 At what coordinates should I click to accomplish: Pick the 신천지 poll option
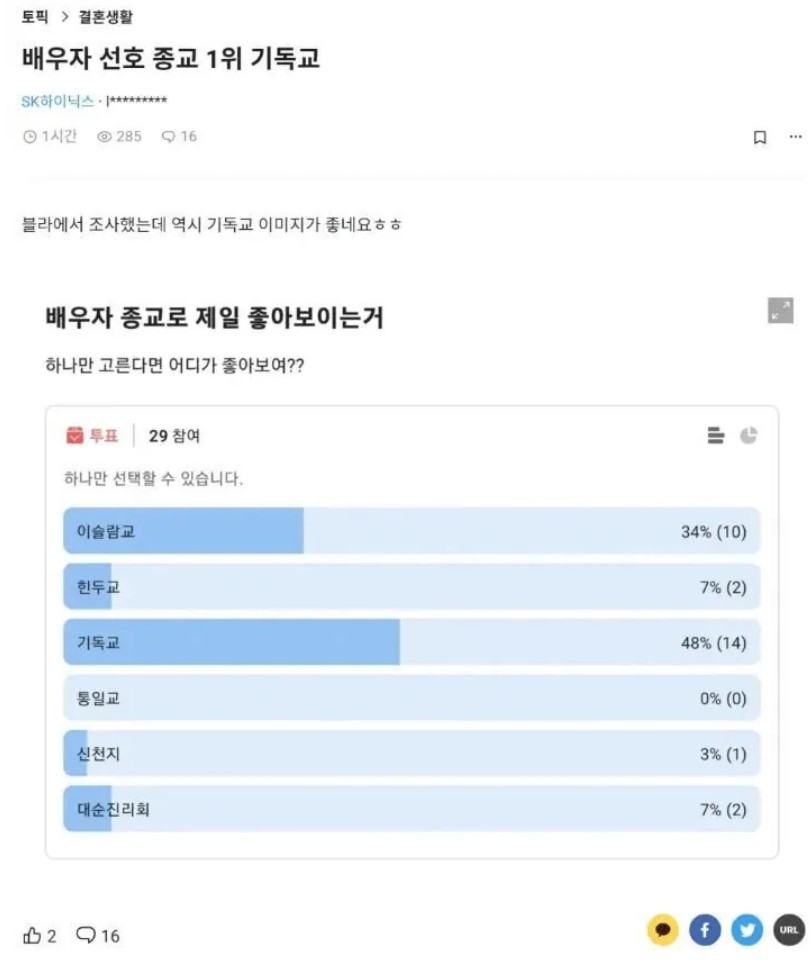[411, 754]
